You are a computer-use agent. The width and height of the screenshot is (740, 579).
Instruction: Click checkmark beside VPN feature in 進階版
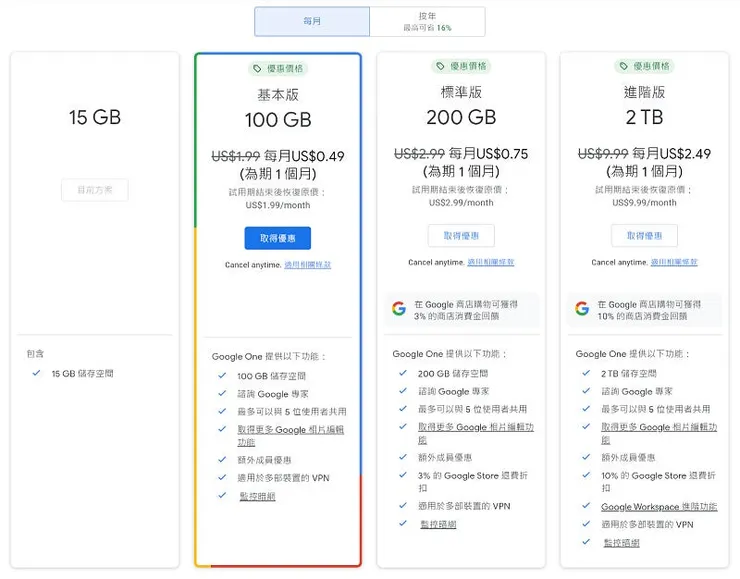(x=586, y=523)
